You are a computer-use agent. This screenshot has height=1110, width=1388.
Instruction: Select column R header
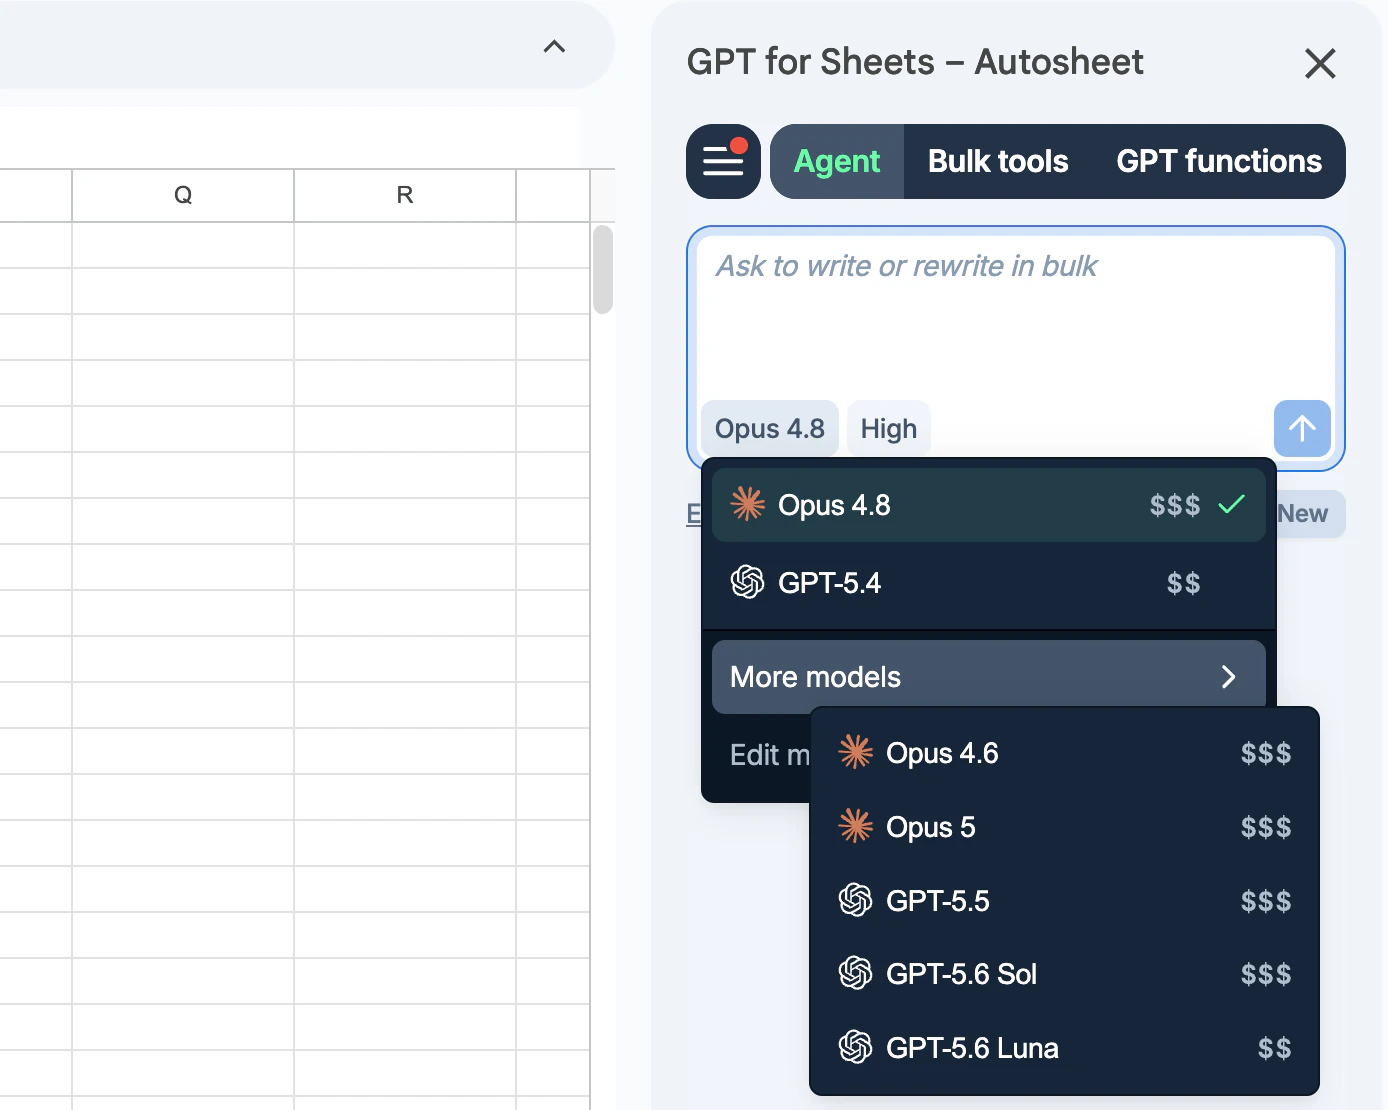(x=405, y=195)
